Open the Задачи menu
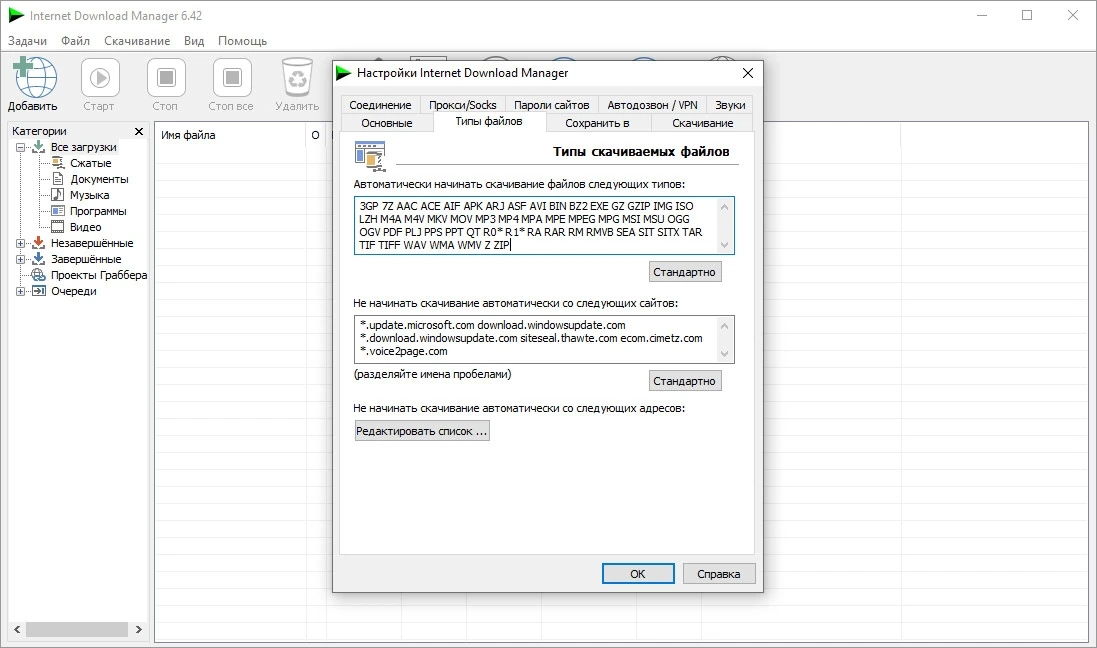Viewport: 1097px width, 648px height. coord(27,41)
